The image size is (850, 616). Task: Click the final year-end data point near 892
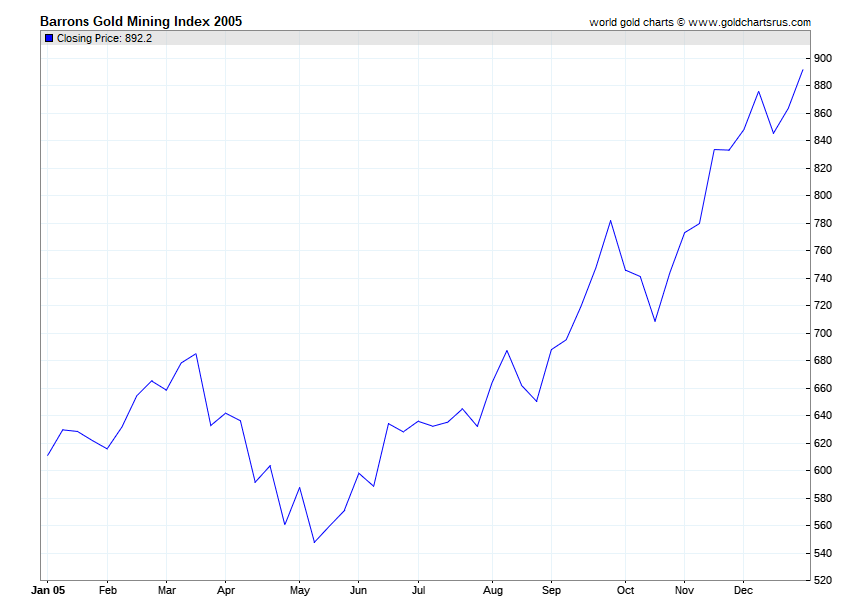[803, 70]
